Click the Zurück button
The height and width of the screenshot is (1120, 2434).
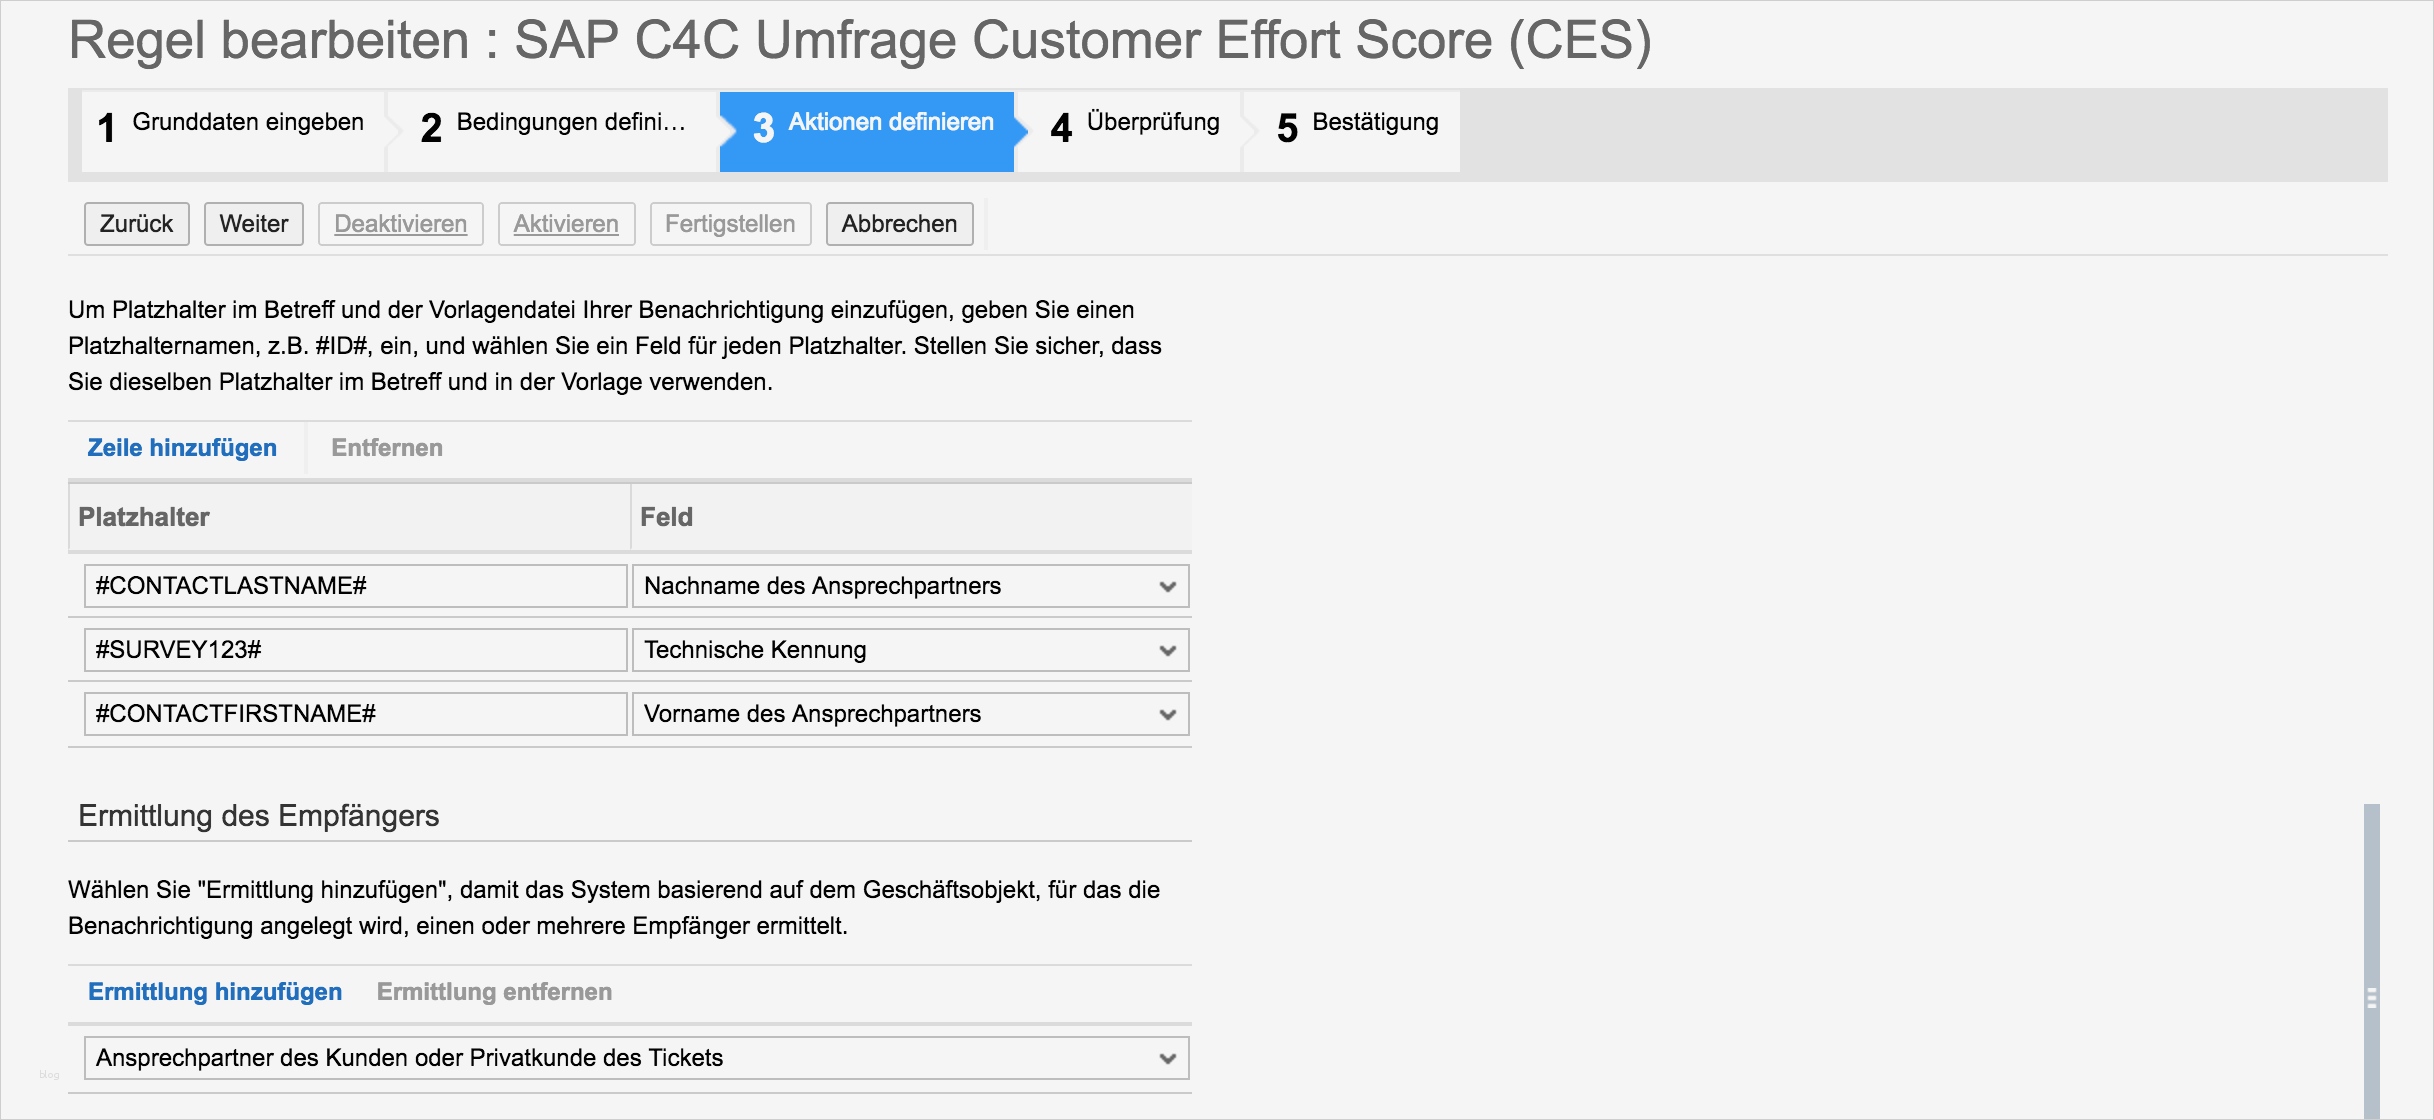click(x=136, y=224)
